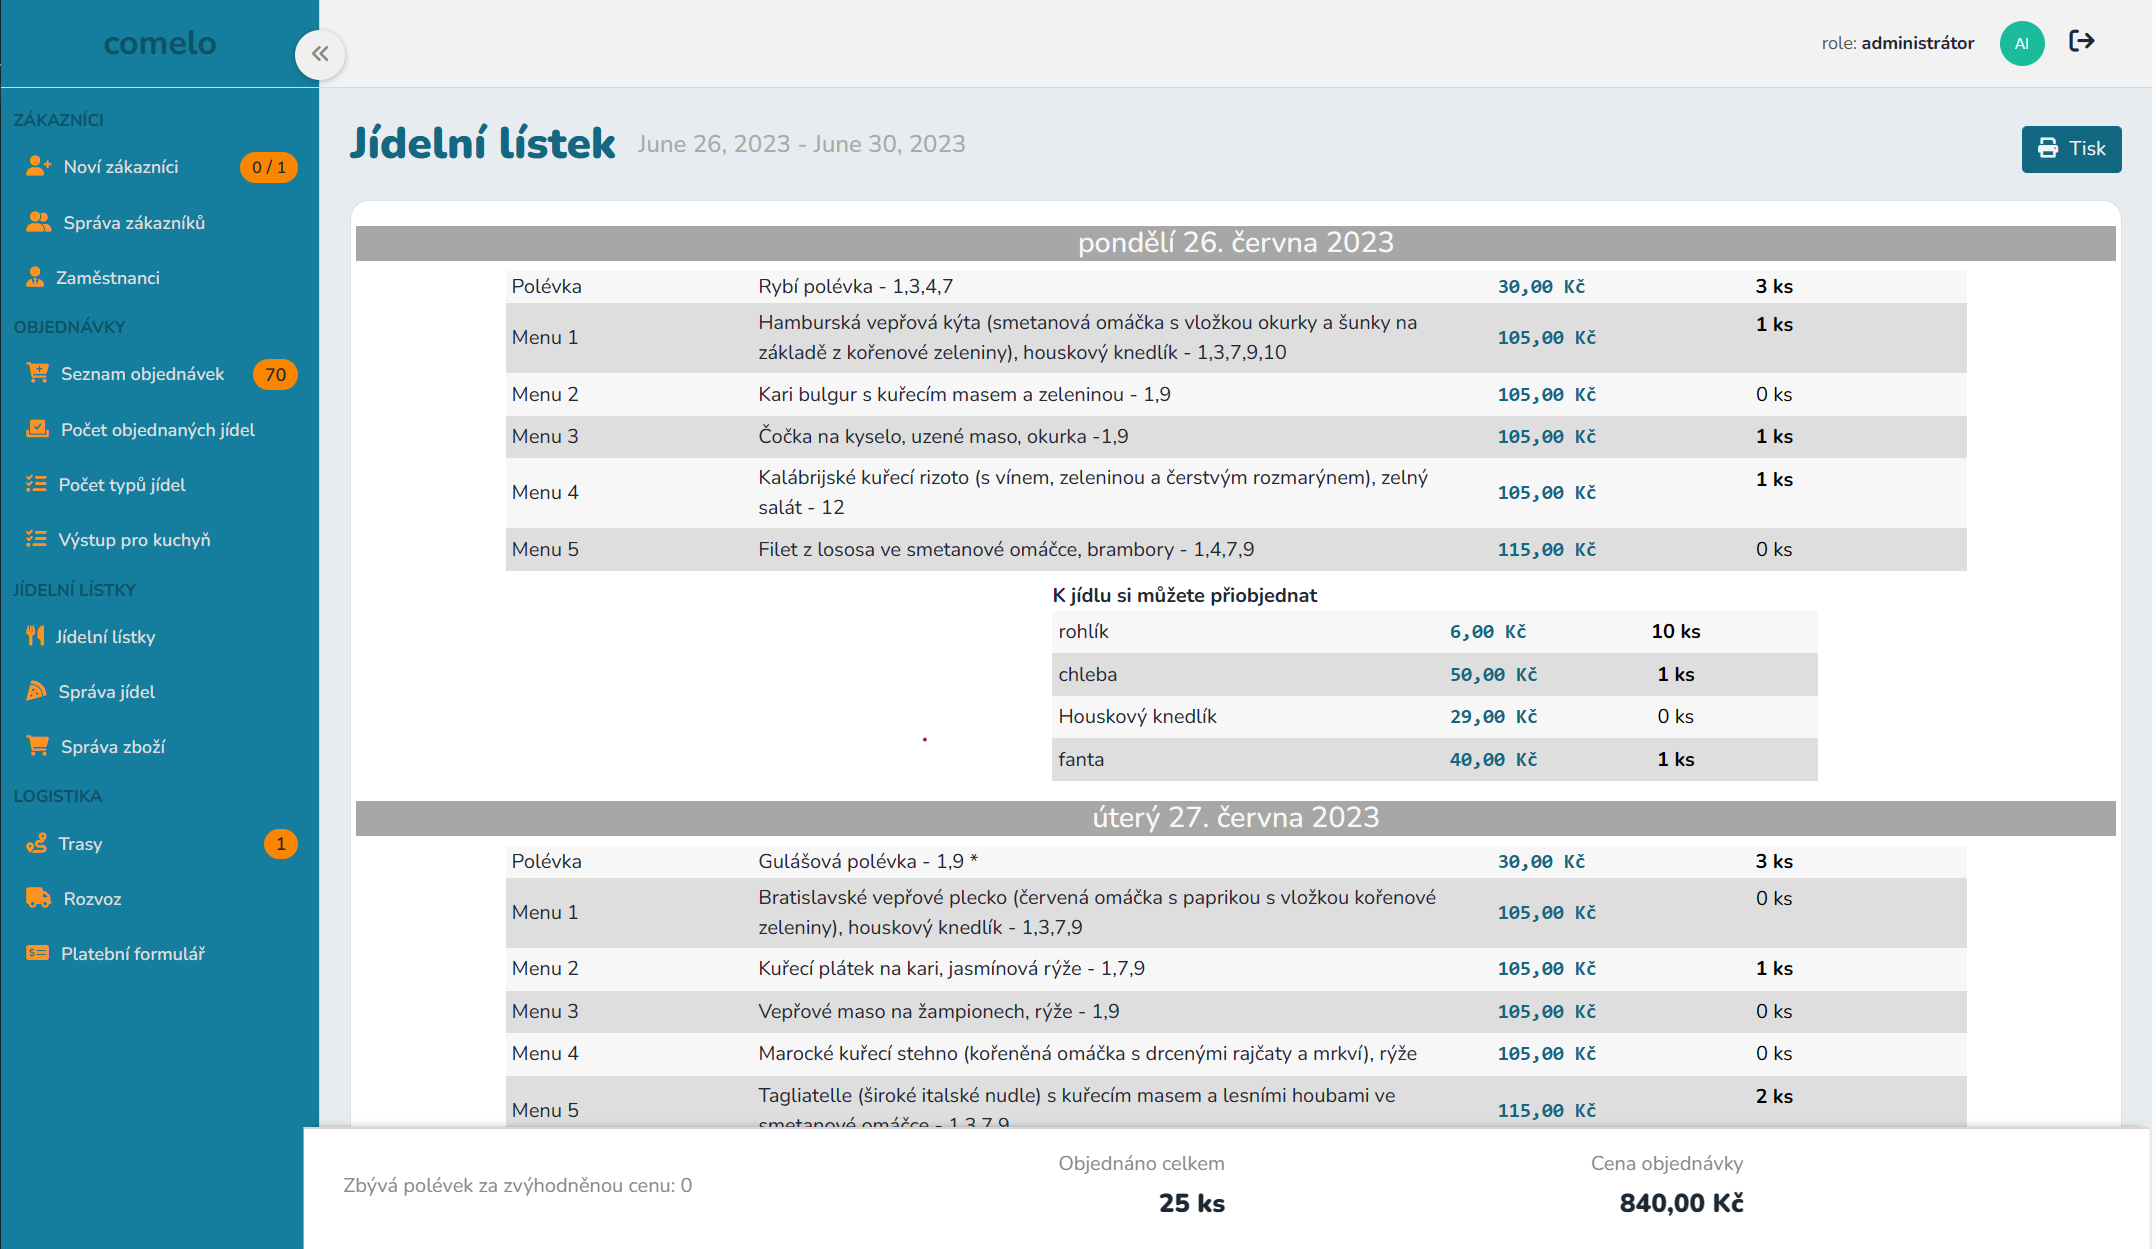Image resolution: width=2156 pixels, height=1249 pixels.
Task: Click Počet typů jídel list icon
Action: tap(36, 484)
